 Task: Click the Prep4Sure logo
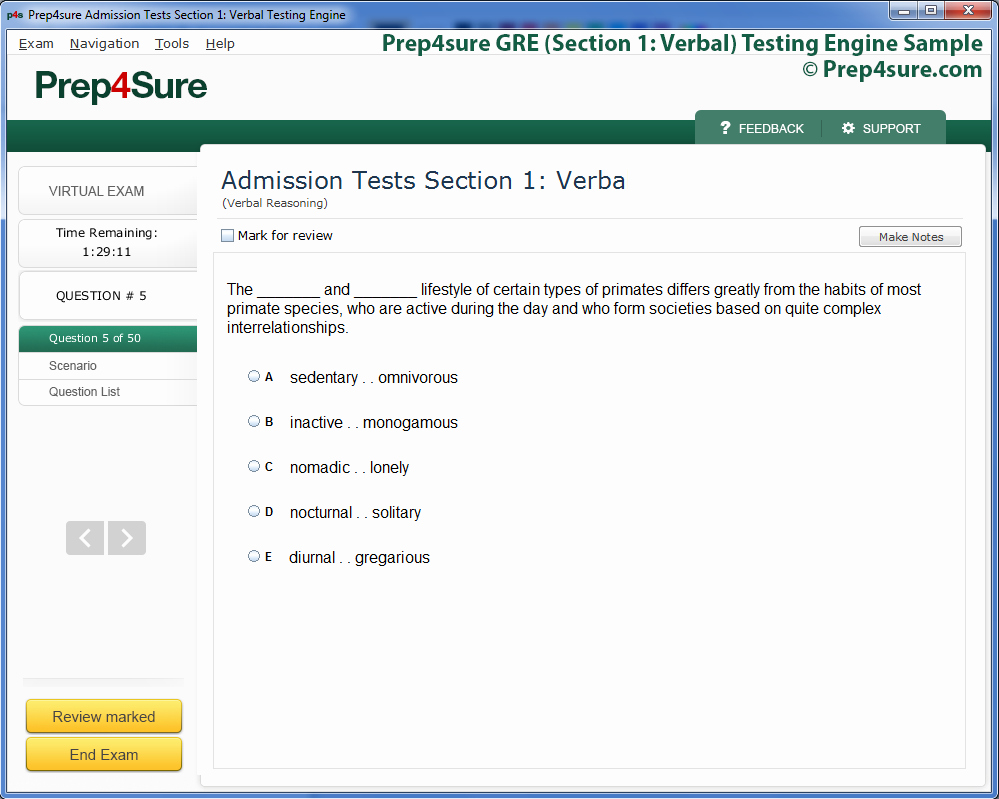121,86
